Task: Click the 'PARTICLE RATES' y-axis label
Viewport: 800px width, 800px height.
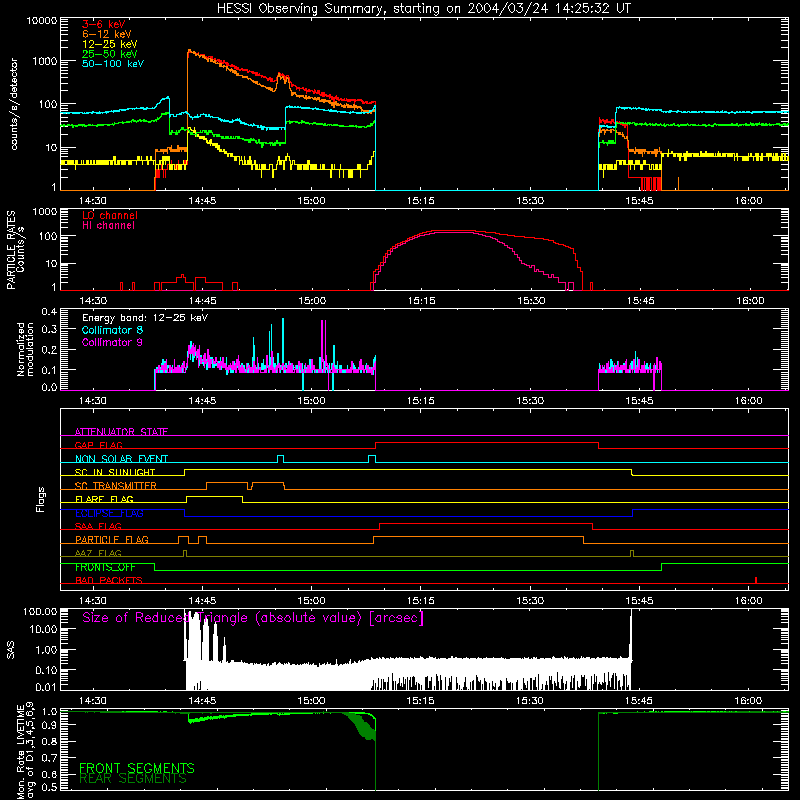Action: 11,249
